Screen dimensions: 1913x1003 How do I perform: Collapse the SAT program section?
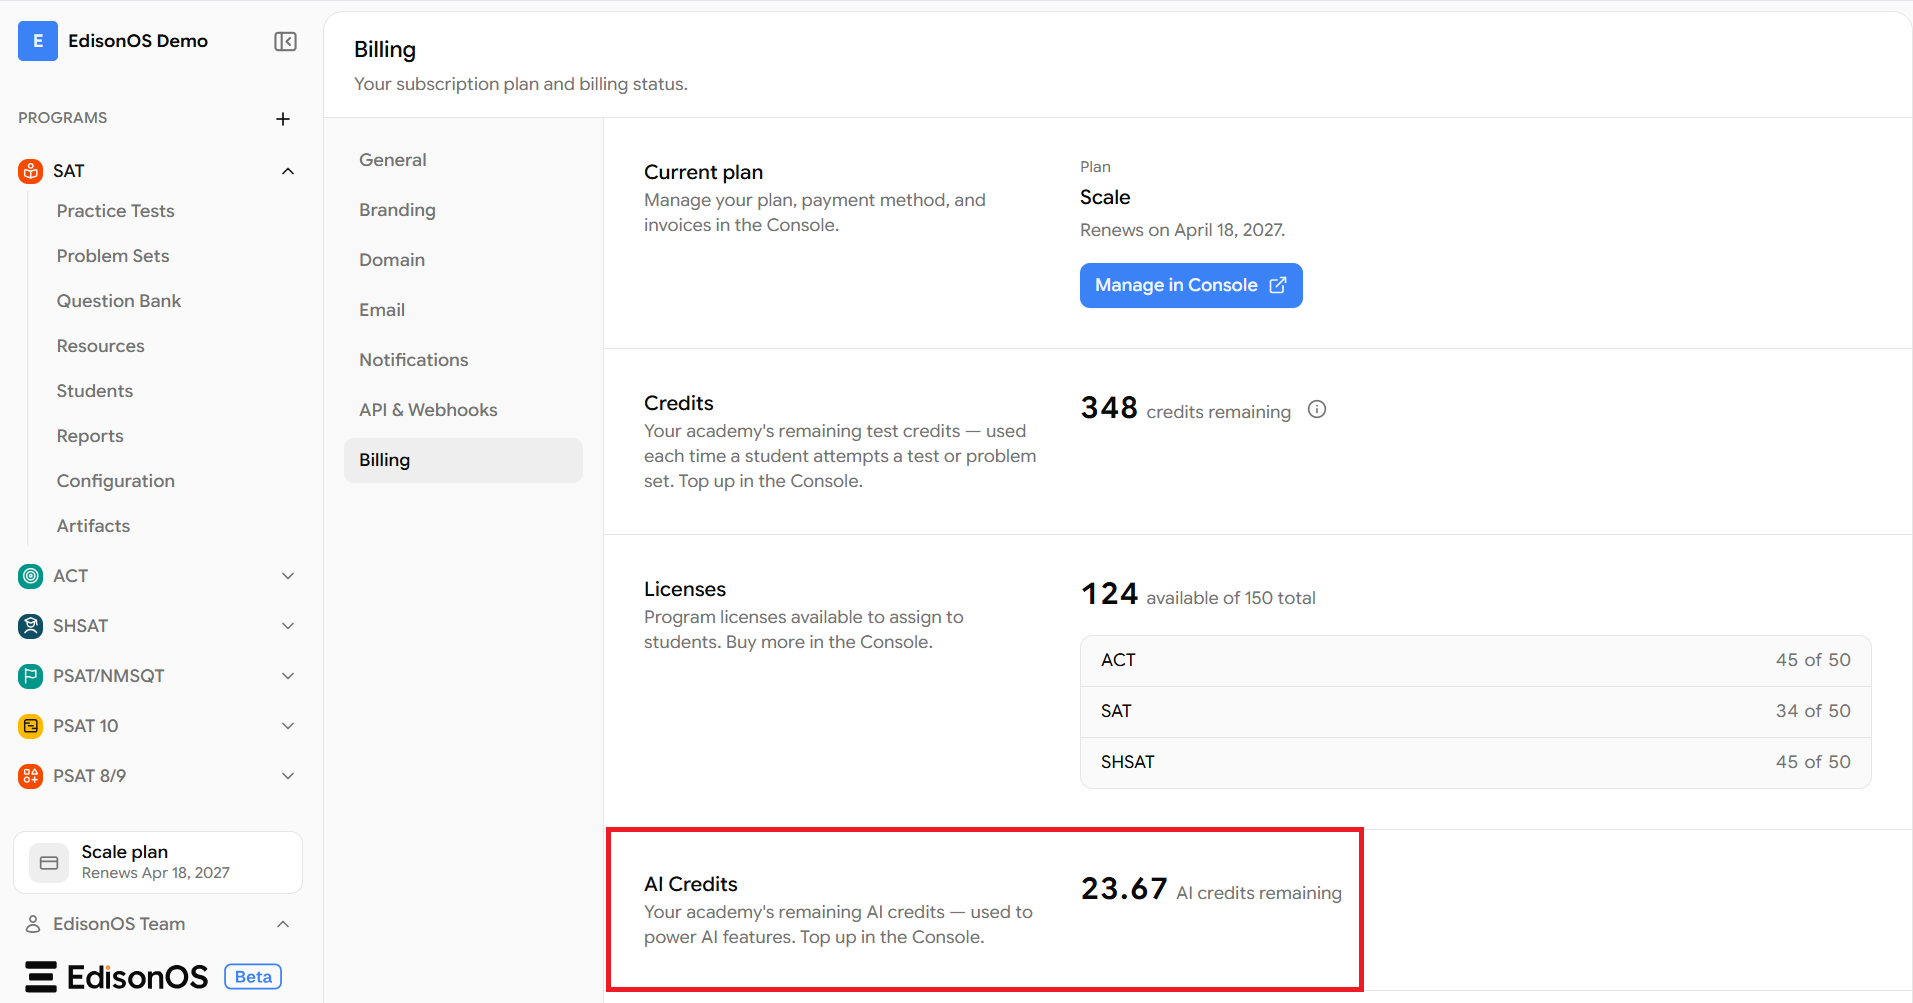click(x=288, y=171)
